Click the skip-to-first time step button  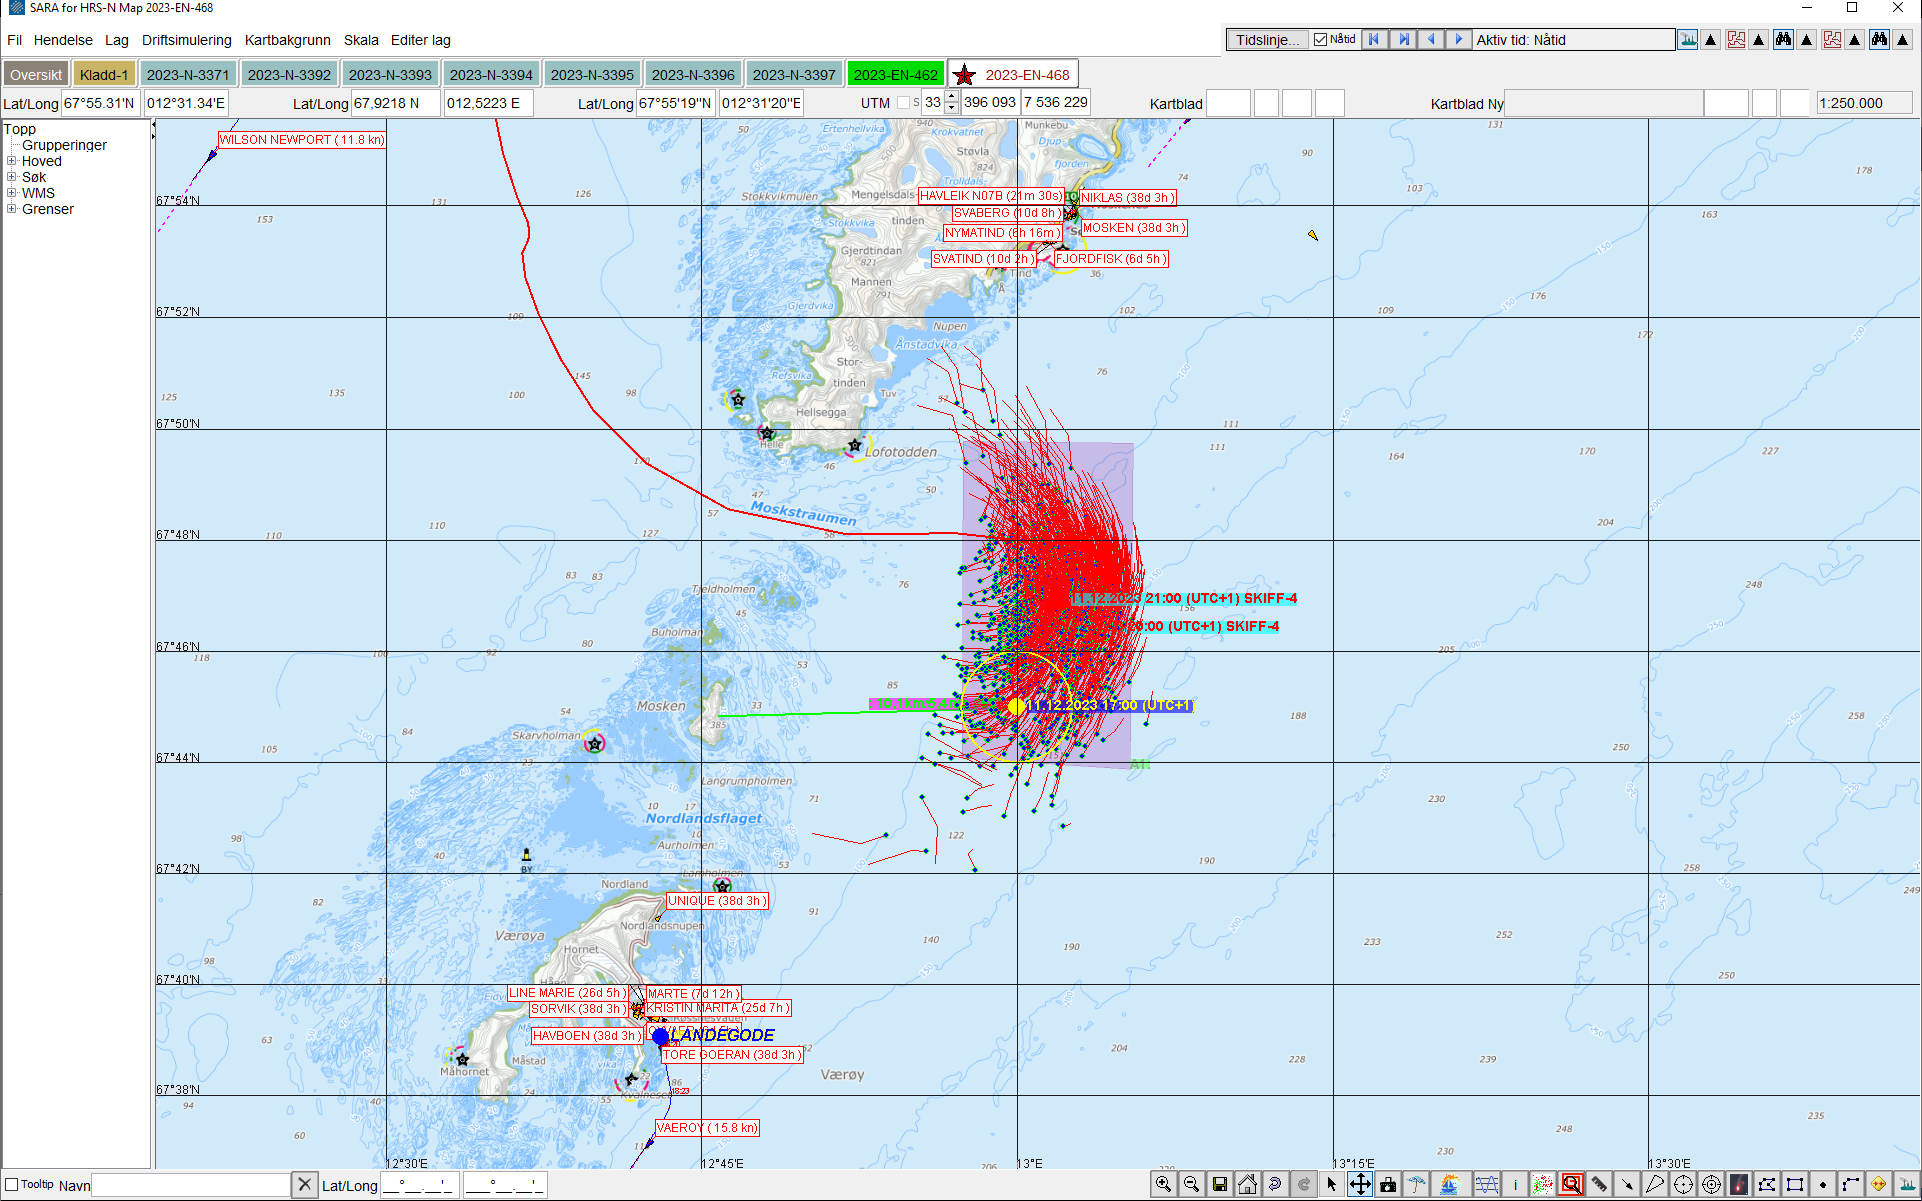(x=1375, y=40)
